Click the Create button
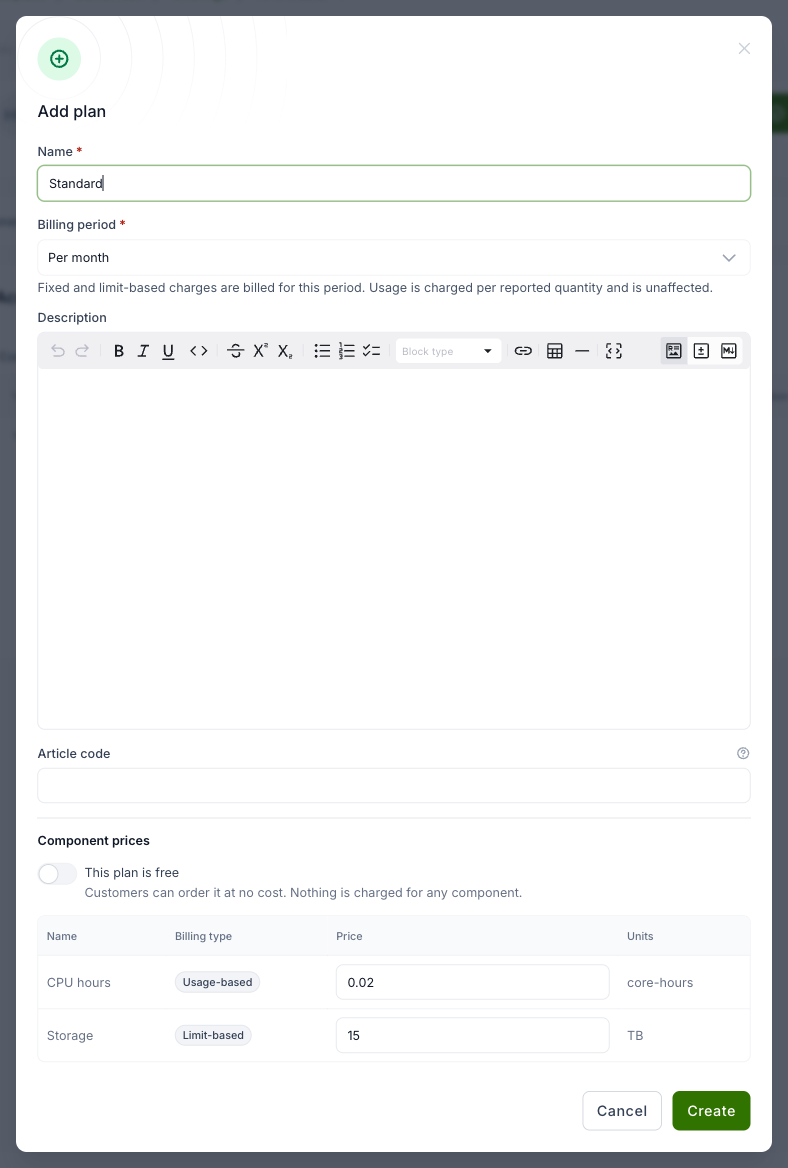788x1168 pixels. 711,1111
